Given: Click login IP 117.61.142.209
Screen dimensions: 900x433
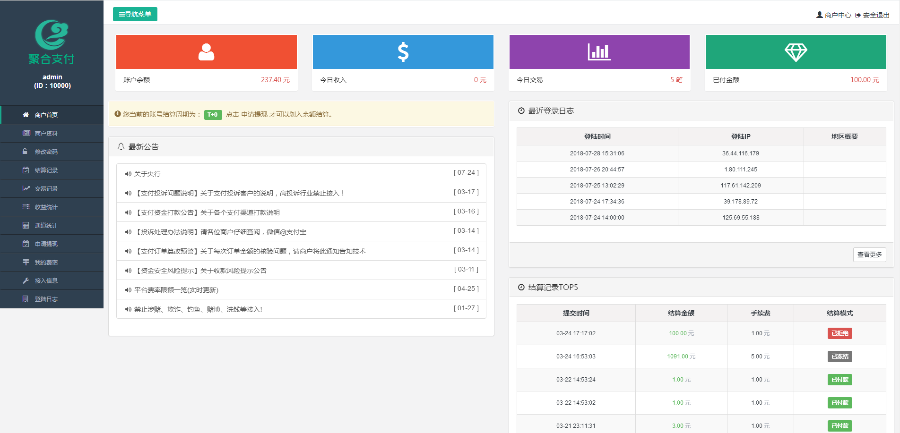Looking at the screenshot, I should click(740, 185).
